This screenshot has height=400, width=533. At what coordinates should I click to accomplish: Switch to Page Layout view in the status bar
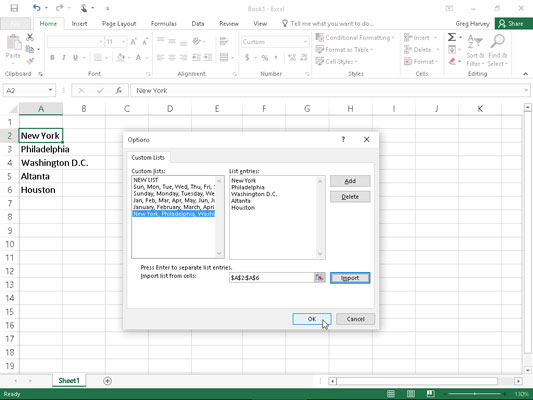(x=411, y=394)
